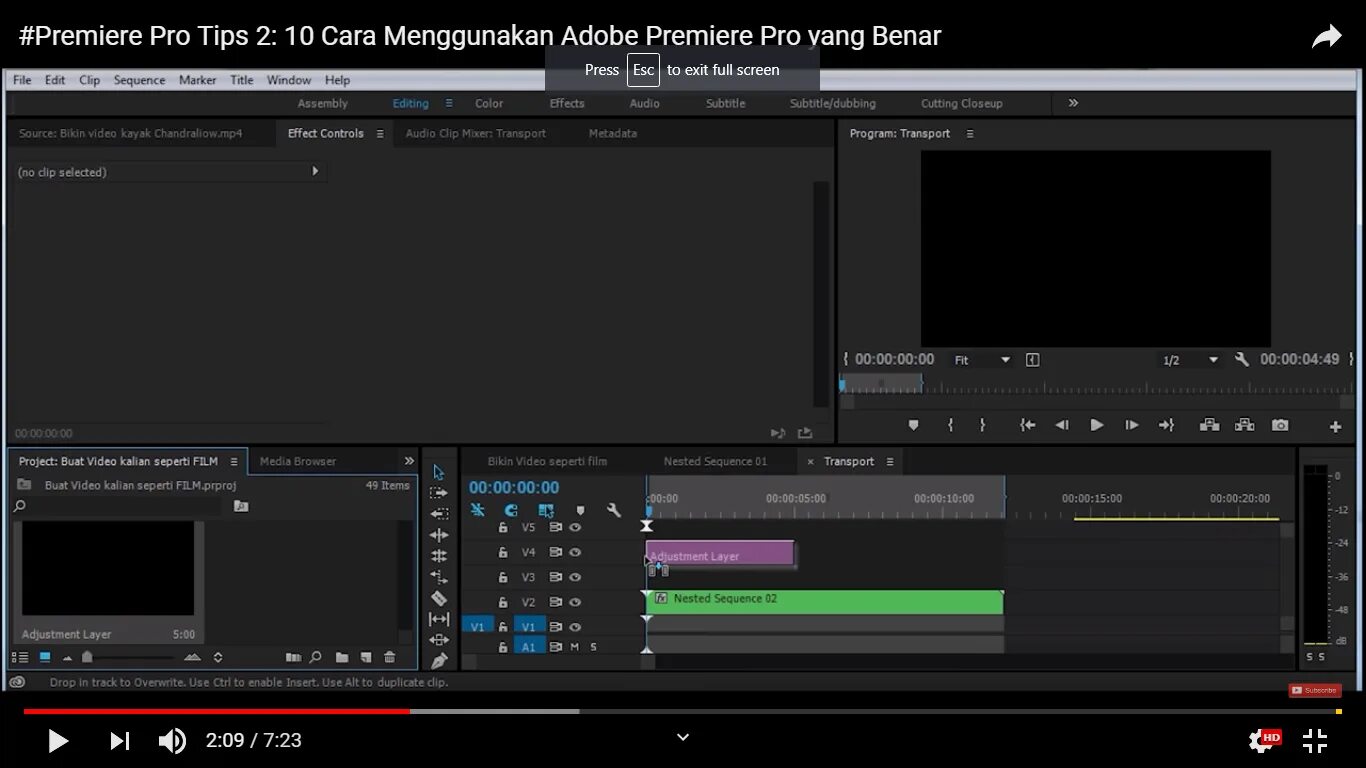Click the Find magnifier in Project panel footer
1366x768 pixels.
coord(316,657)
